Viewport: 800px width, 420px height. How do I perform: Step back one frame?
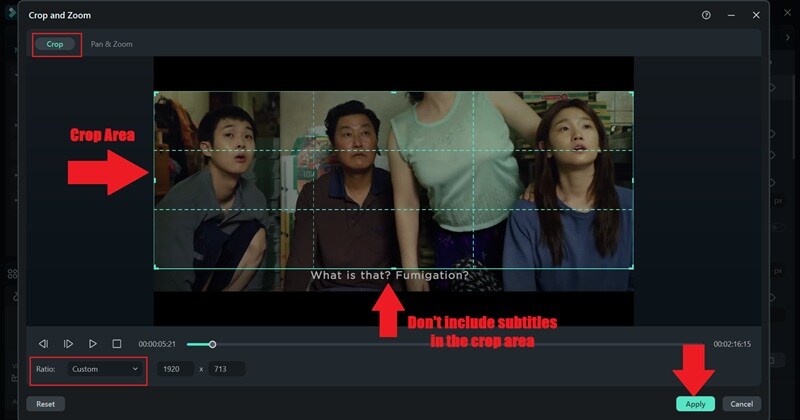pyautogui.click(x=44, y=344)
